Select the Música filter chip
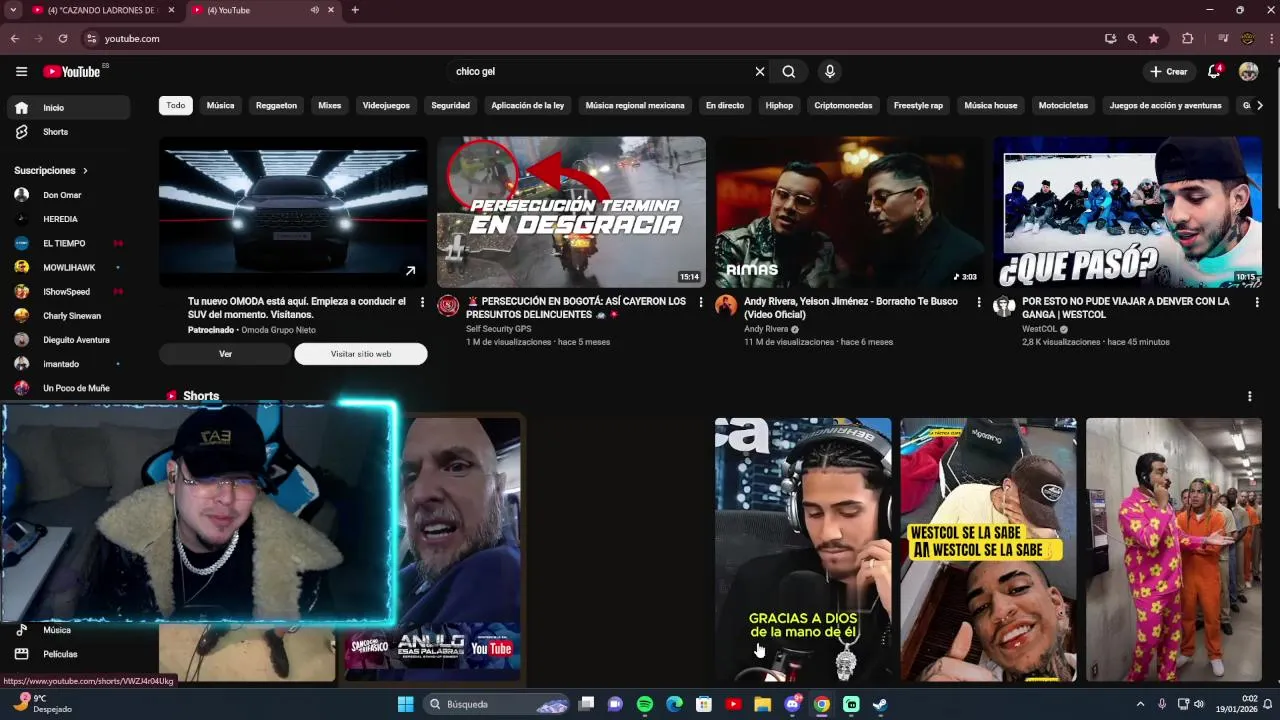Image resolution: width=1280 pixels, height=720 pixels. point(220,105)
